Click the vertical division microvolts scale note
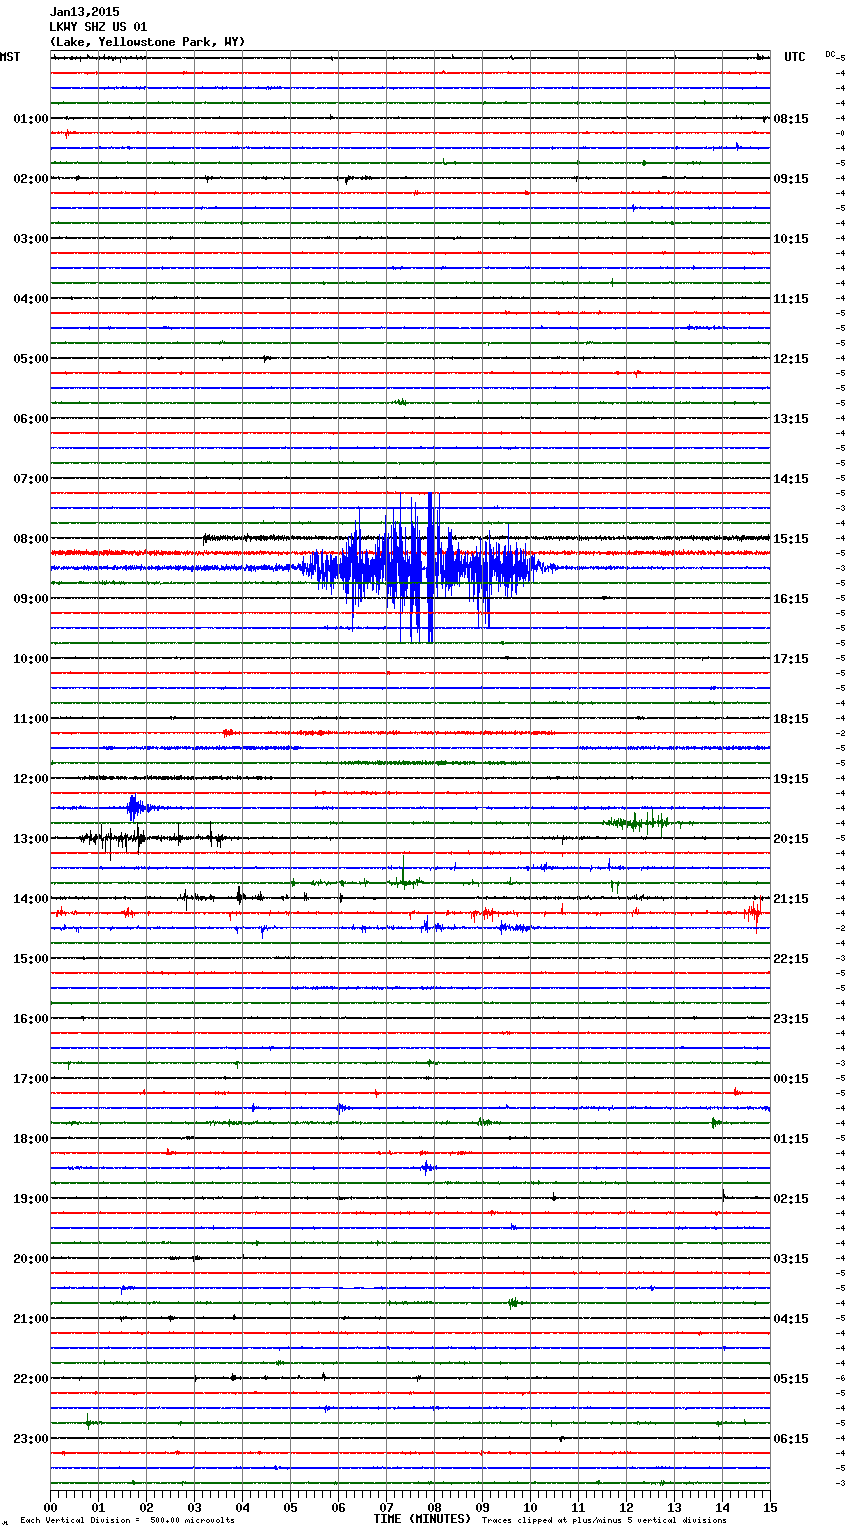 point(127,1521)
